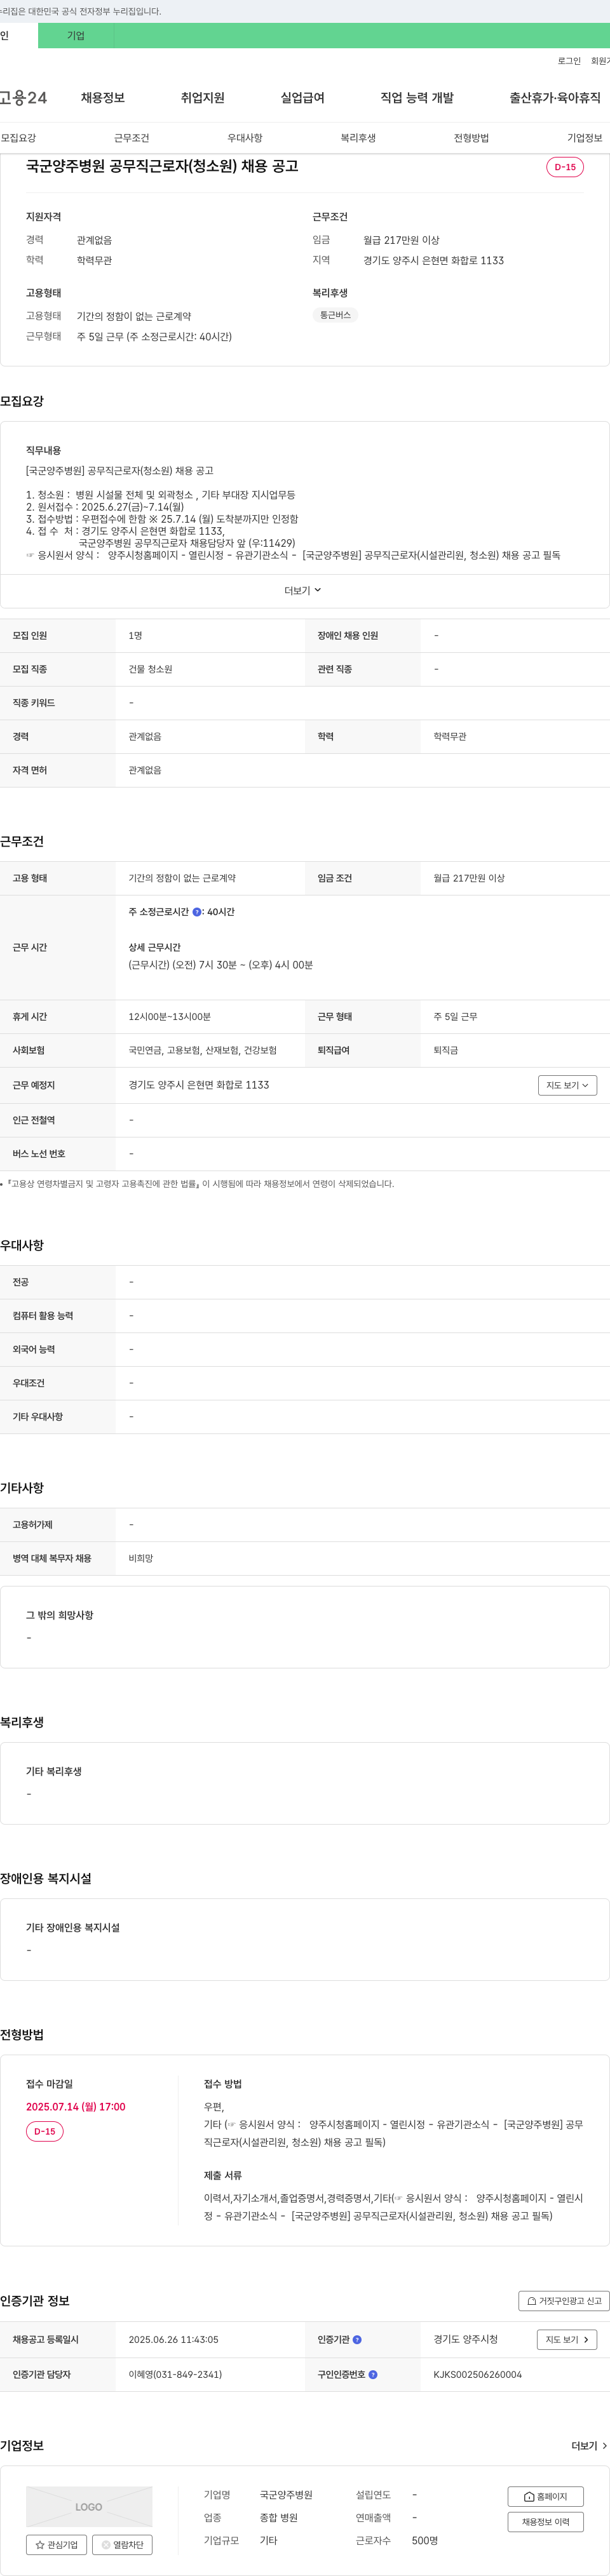
Task: Expand job description with 더보기
Action: coord(303,590)
